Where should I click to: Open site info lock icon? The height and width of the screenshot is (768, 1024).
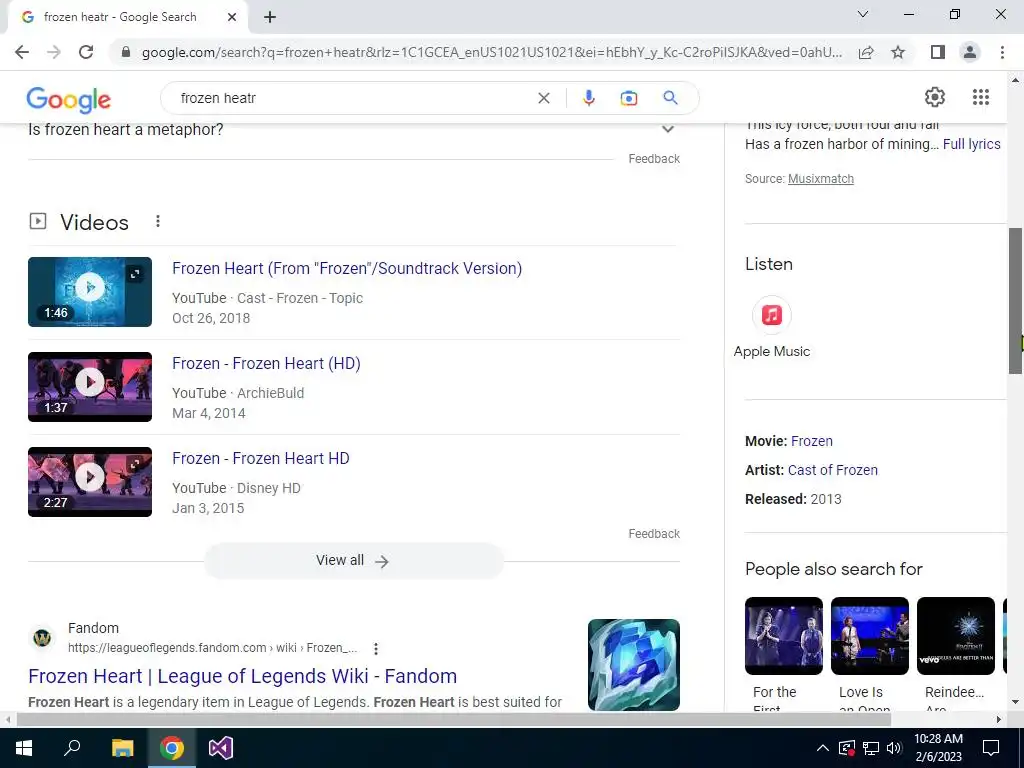(x=126, y=52)
